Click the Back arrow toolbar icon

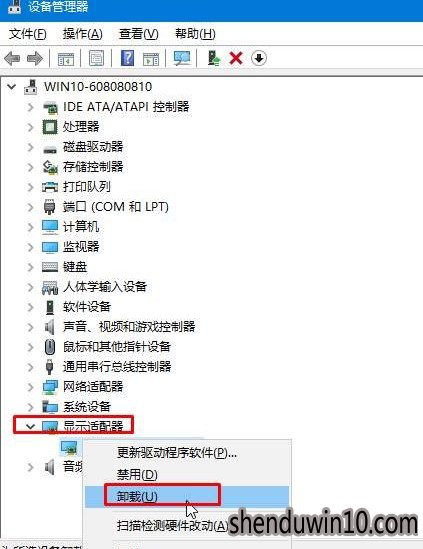tap(12, 58)
